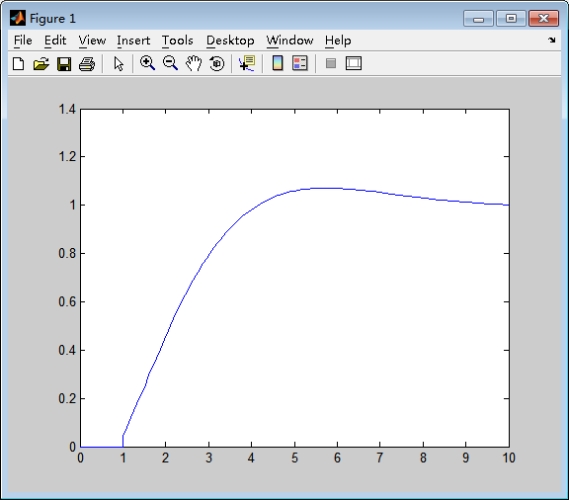
Task: Click the x-axis tick label 8
Action: tap(423, 458)
